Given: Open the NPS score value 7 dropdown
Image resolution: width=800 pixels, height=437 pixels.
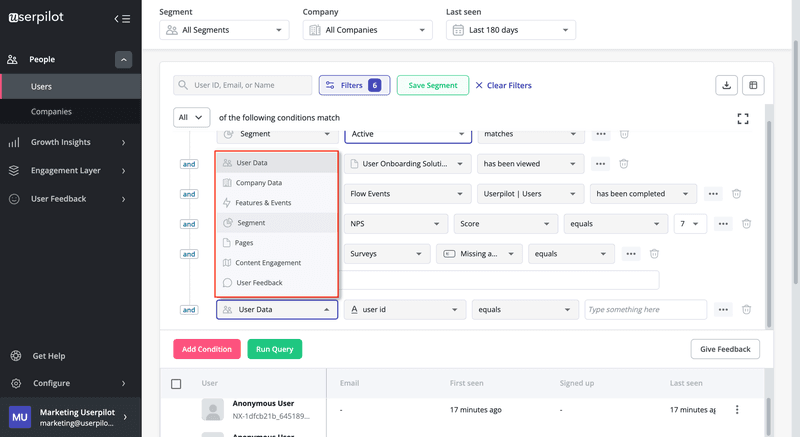Looking at the screenshot, I should (x=690, y=224).
